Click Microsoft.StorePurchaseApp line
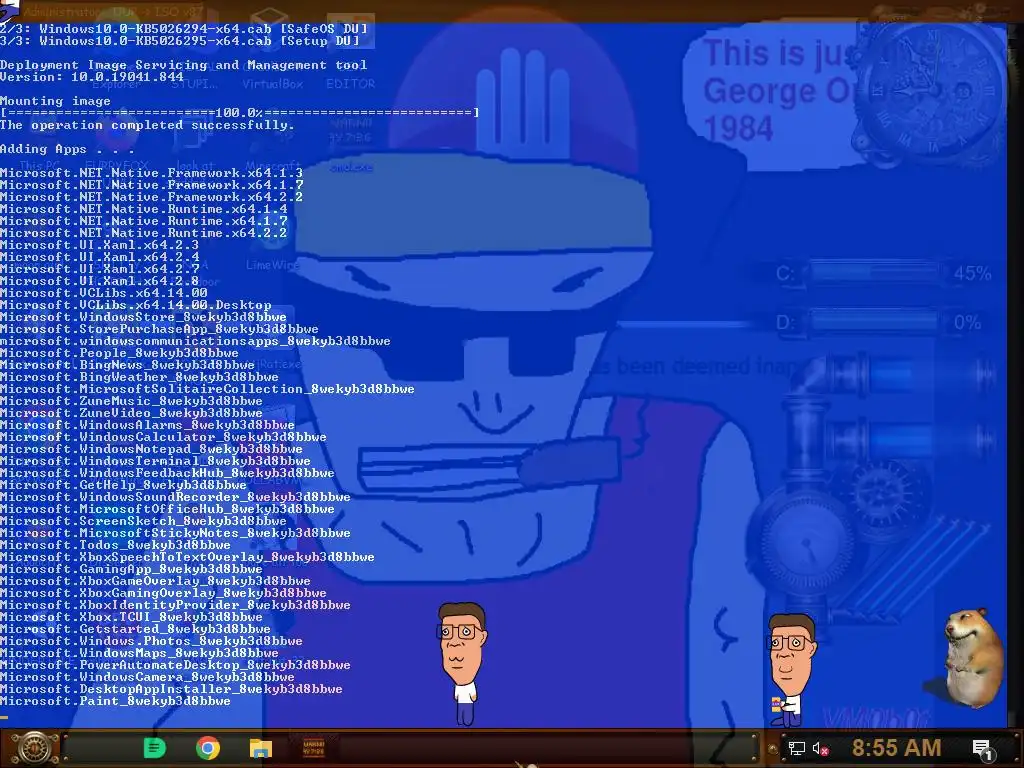1024x768 pixels. click(159, 329)
